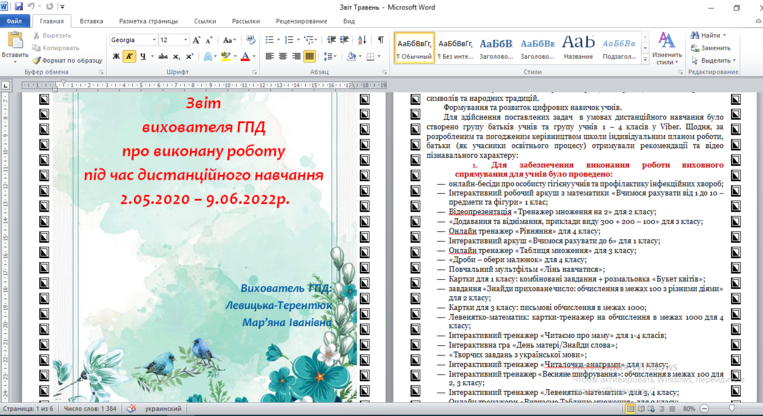763x416 pixels.
Task: Open Абзац dialog launcher
Action: 384,72
